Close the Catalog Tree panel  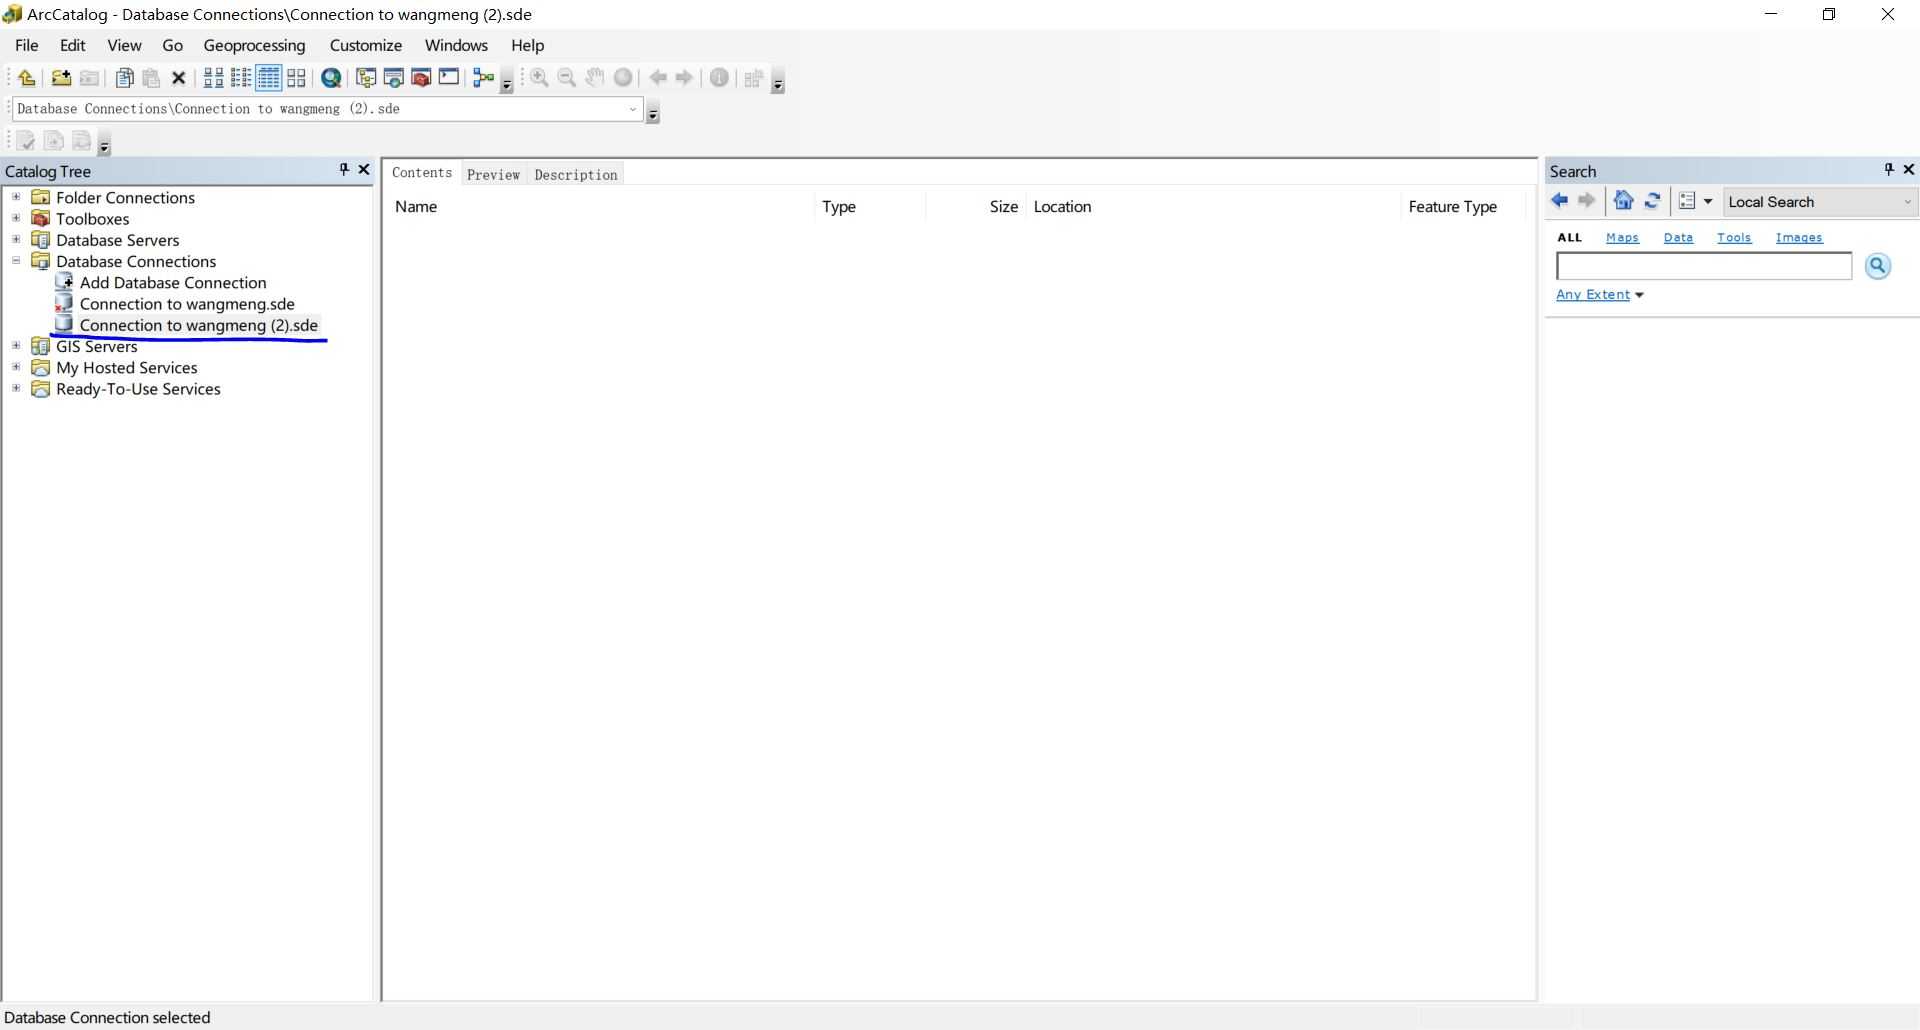pos(364,170)
